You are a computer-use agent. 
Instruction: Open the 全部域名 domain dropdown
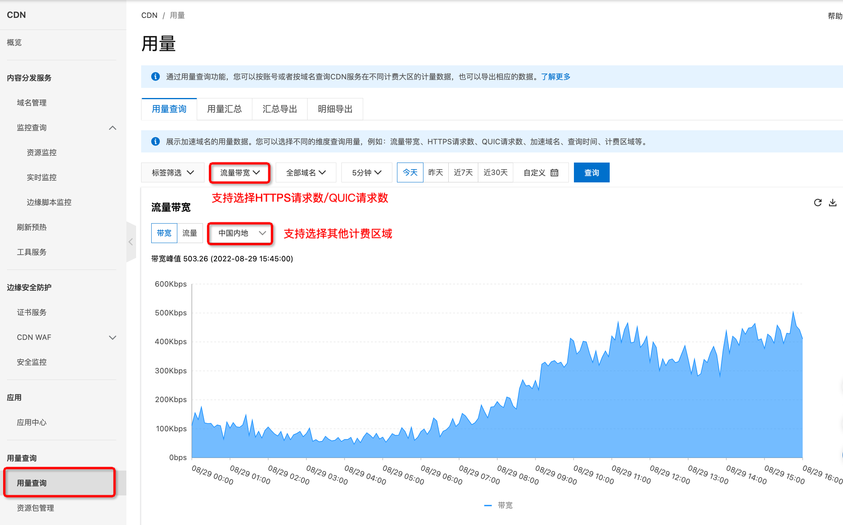[x=306, y=172]
